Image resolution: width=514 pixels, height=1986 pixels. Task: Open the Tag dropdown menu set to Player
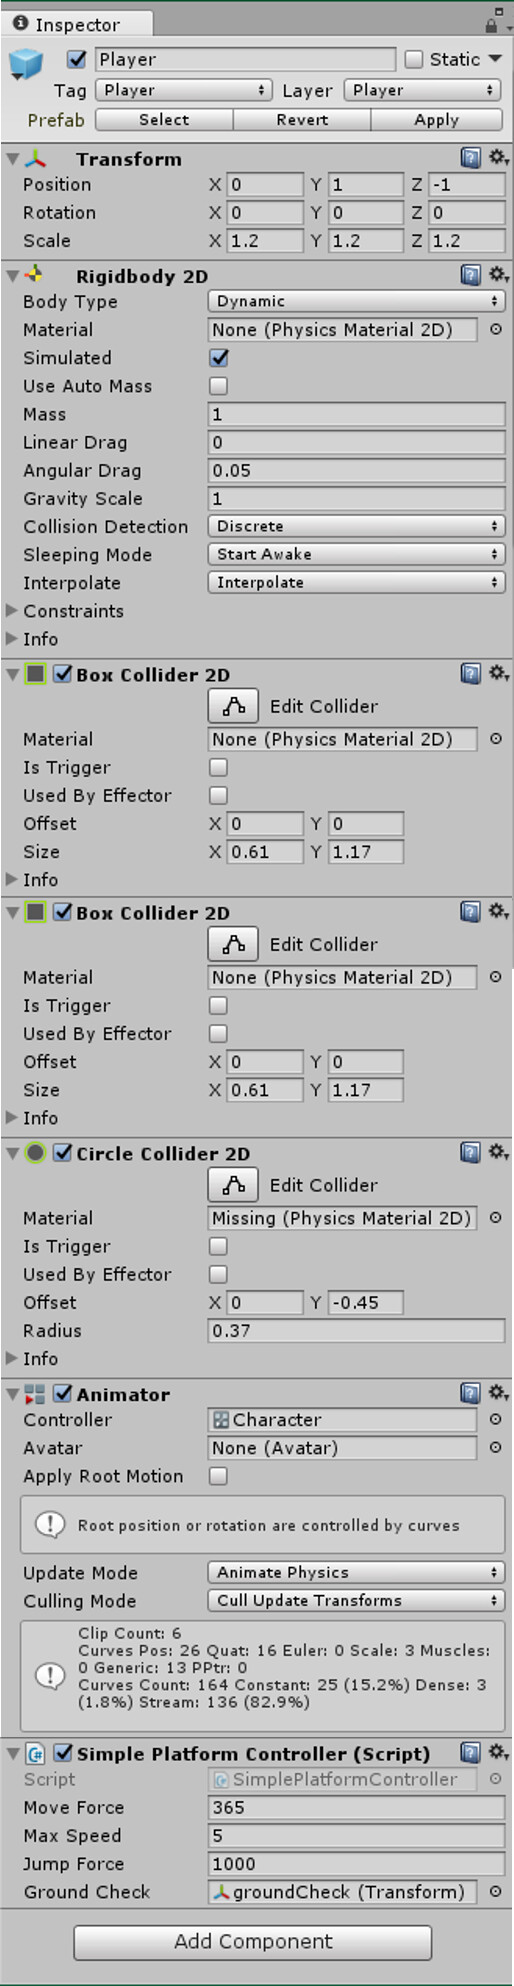click(184, 90)
